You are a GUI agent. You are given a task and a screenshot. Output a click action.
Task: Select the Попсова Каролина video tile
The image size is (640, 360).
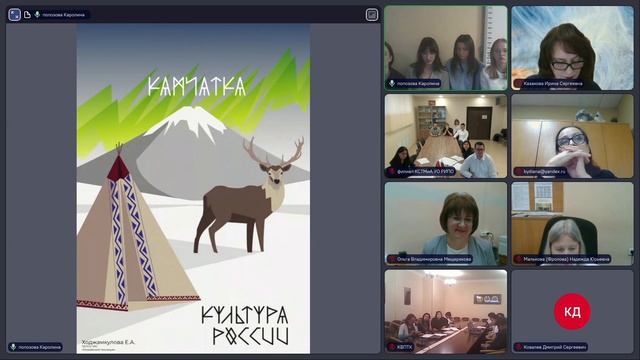tap(446, 48)
